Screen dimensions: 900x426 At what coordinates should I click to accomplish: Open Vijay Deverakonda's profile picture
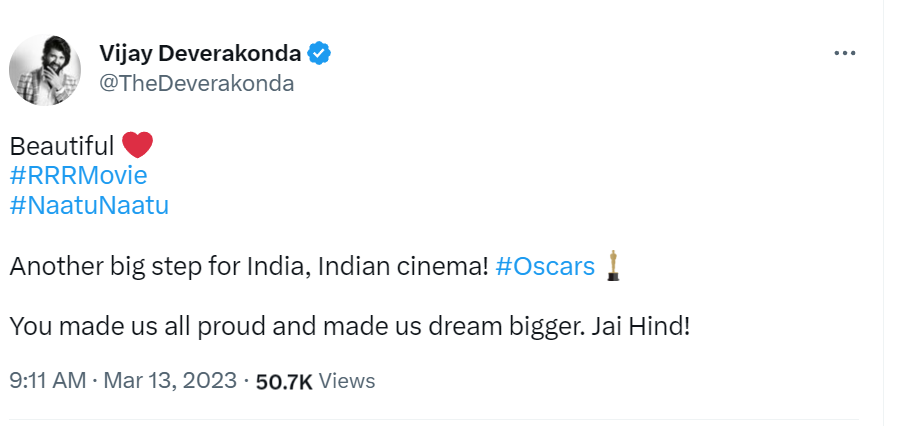(46, 76)
